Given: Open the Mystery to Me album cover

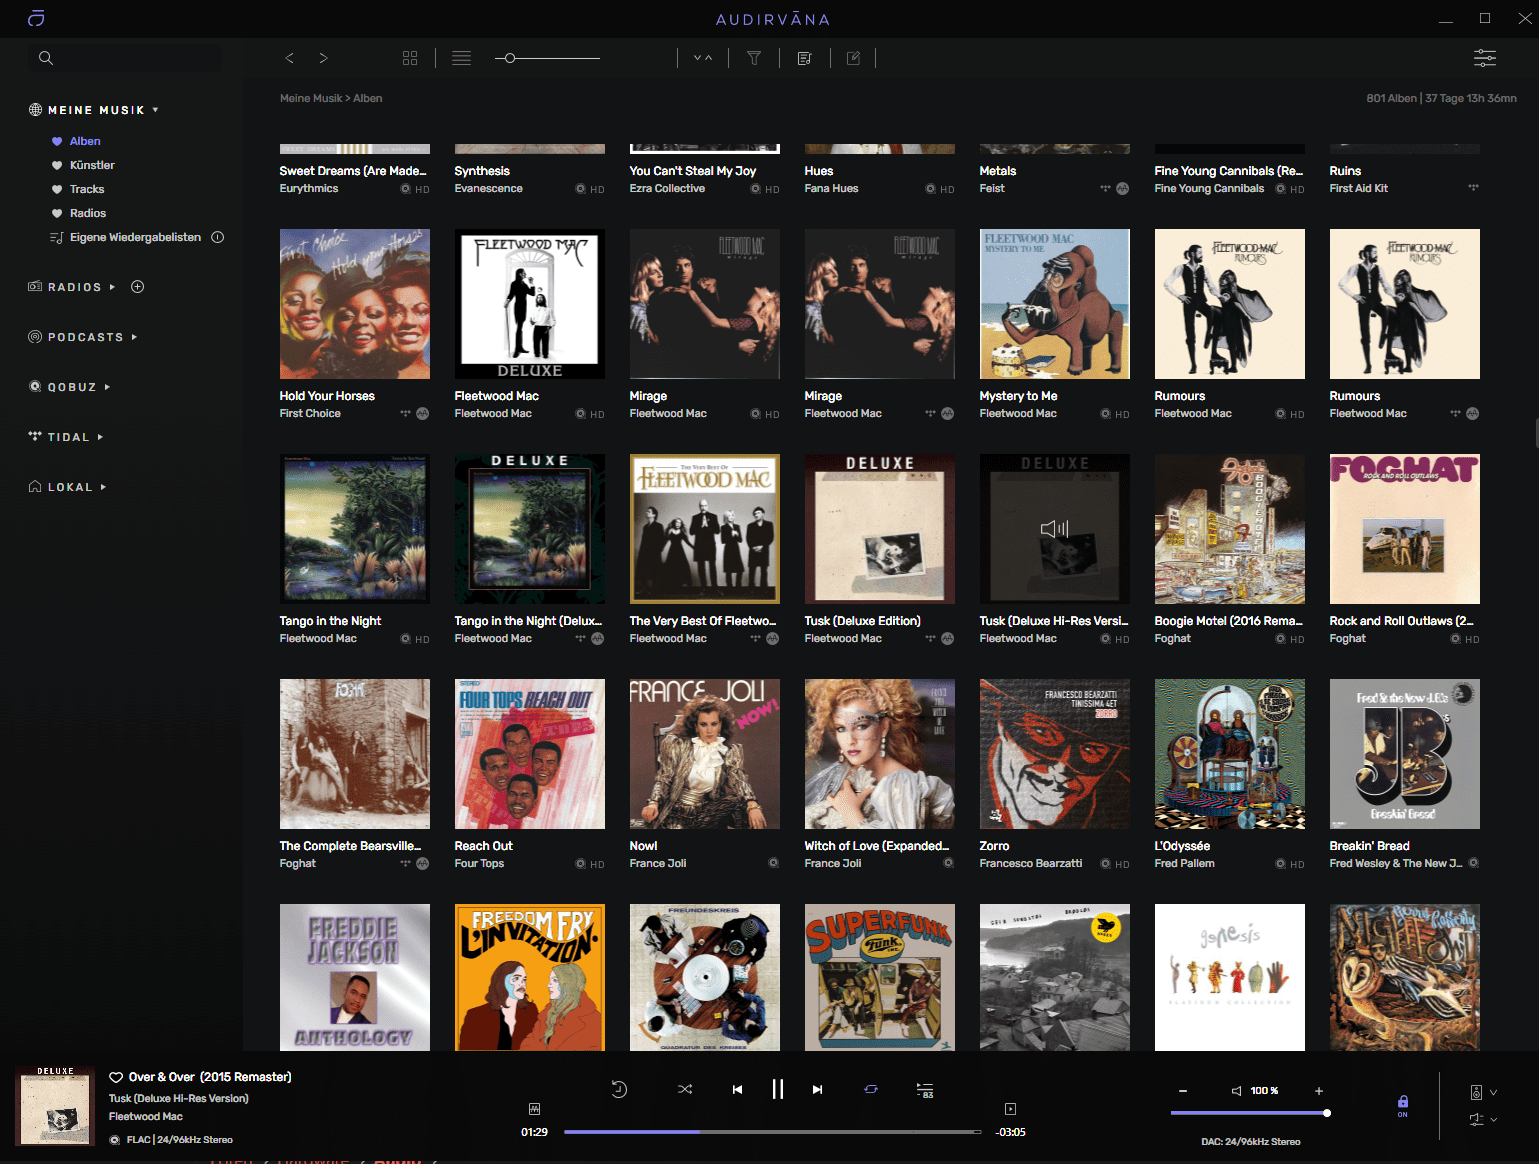Looking at the screenshot, I should pyautogui.click(x=1055, y=304).
